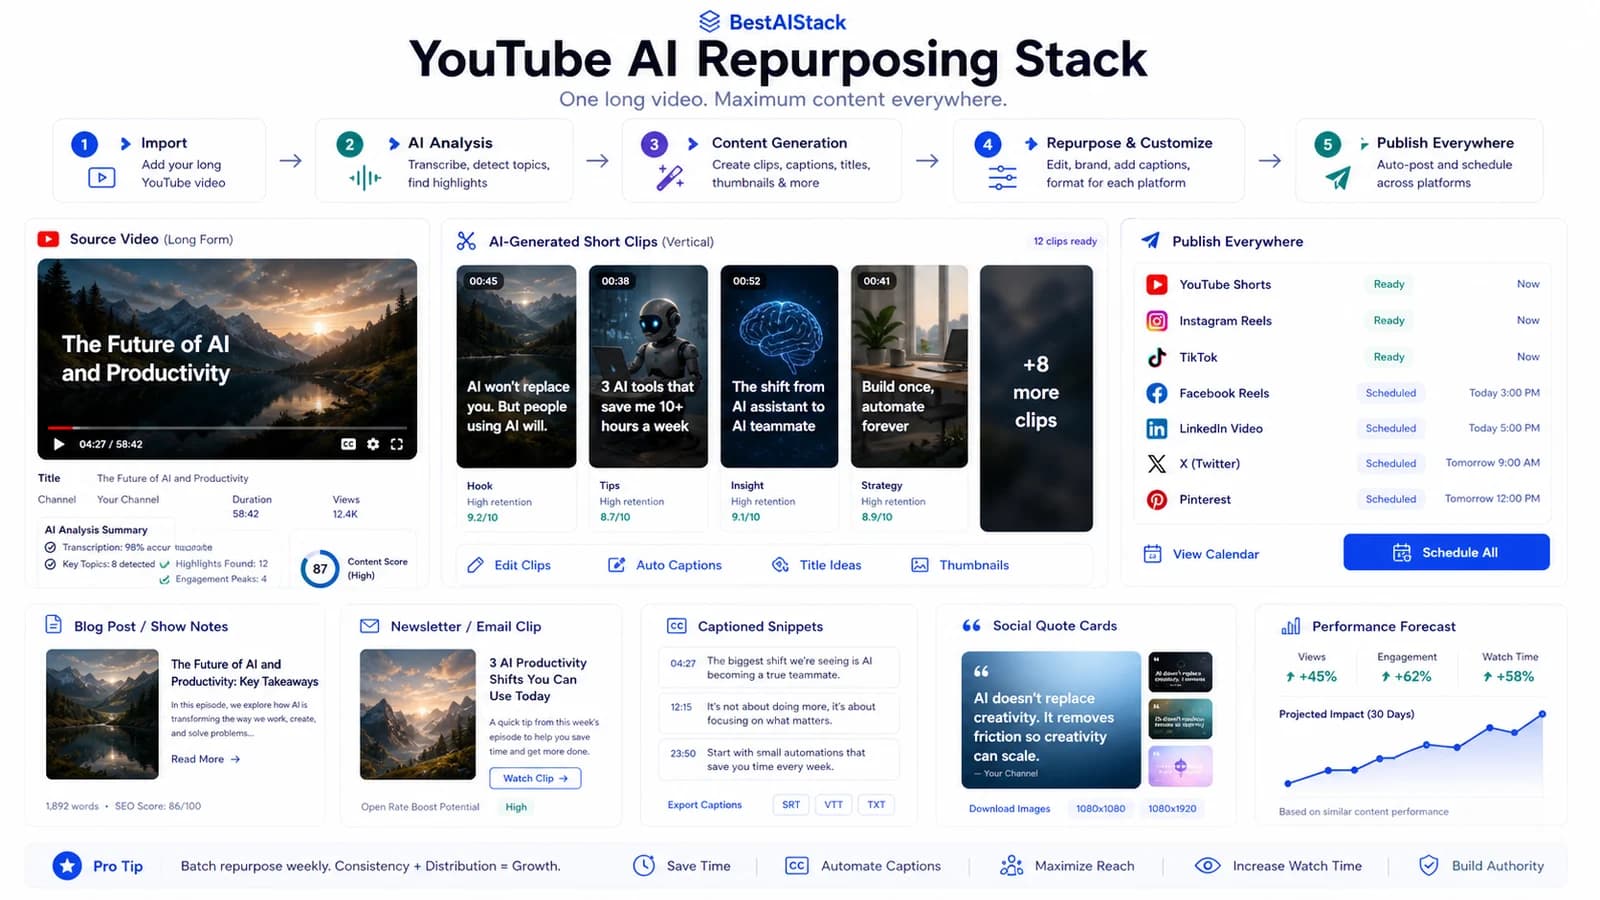
Task: Click the Engagement Peaks checkmark
Action: click(164, 580)
